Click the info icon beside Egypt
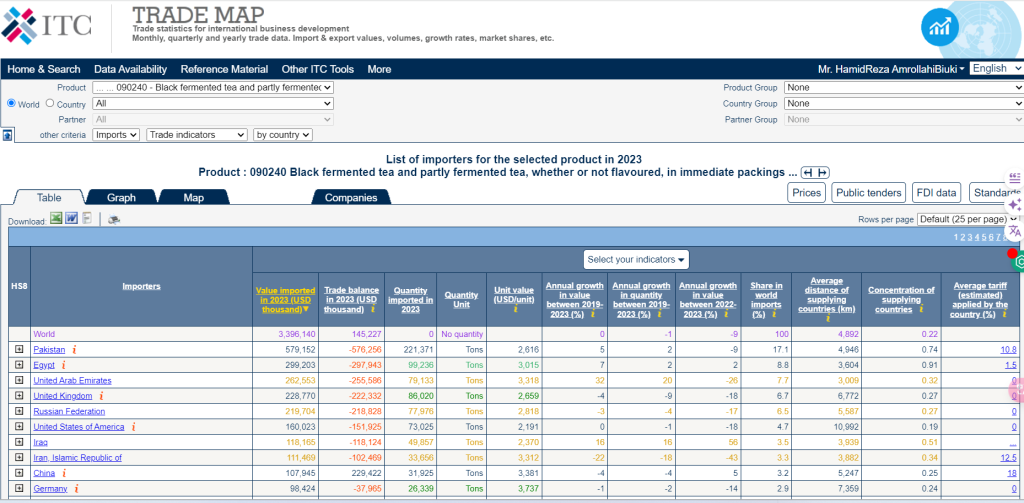This screenshot has width=1024, height=503. tap(63, 365)
